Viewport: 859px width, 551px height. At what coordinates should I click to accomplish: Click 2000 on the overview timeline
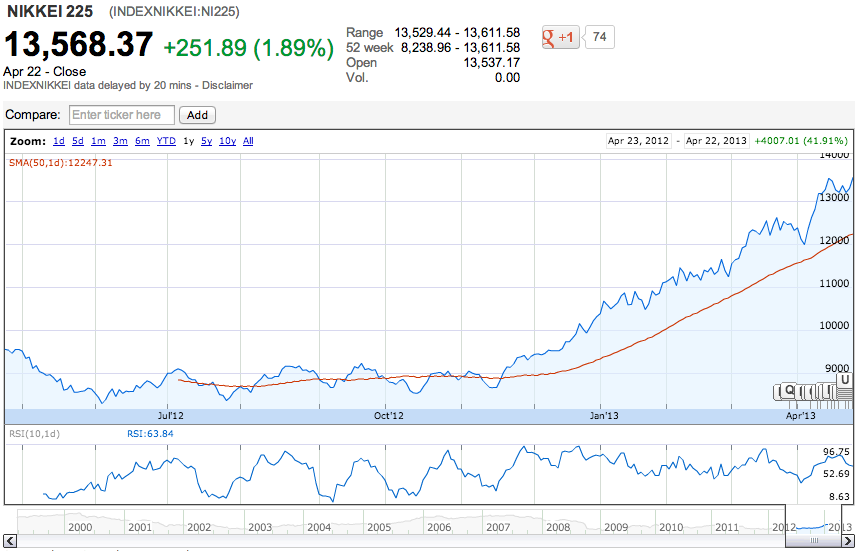click(x=80, y=527)
